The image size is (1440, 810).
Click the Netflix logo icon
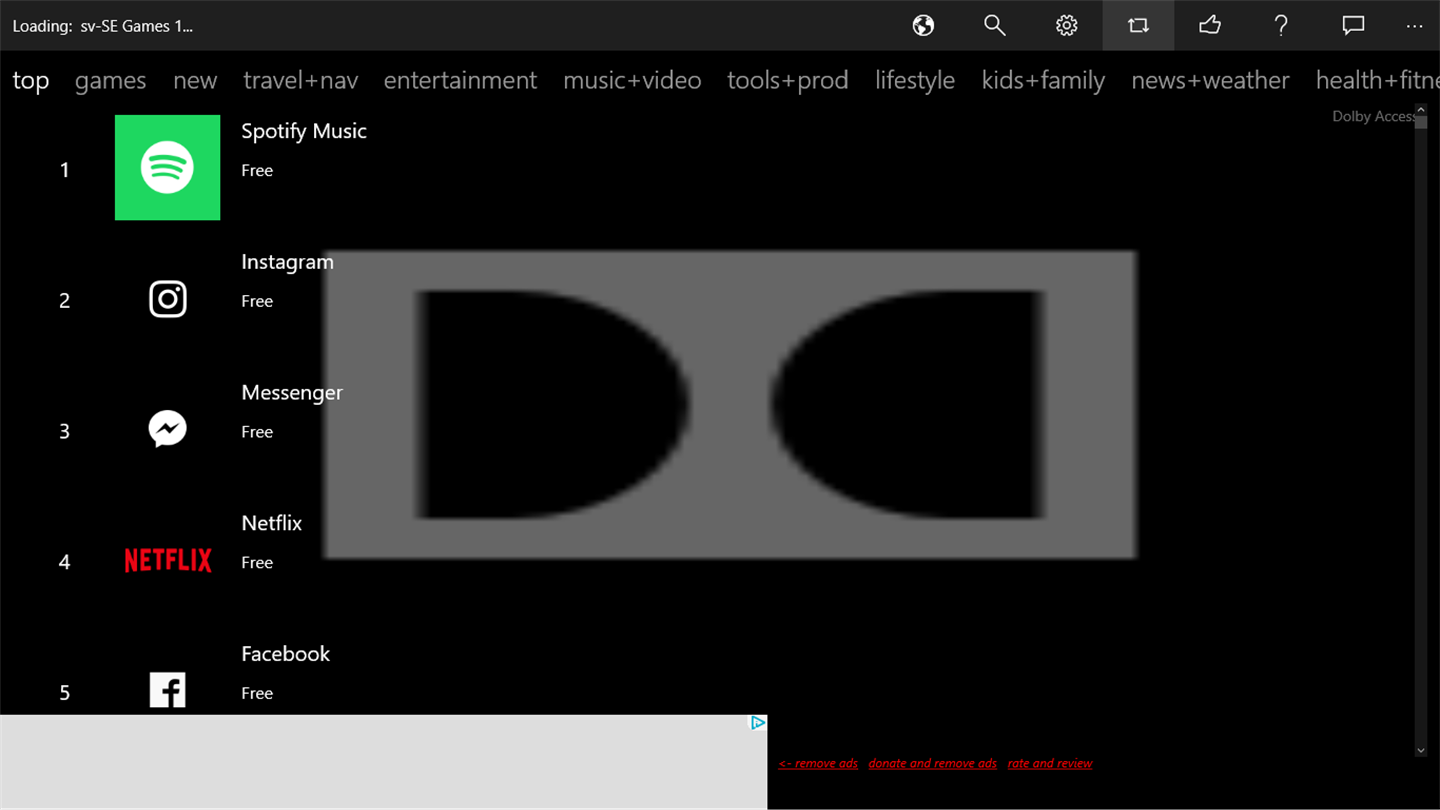(x=167, y=560)
